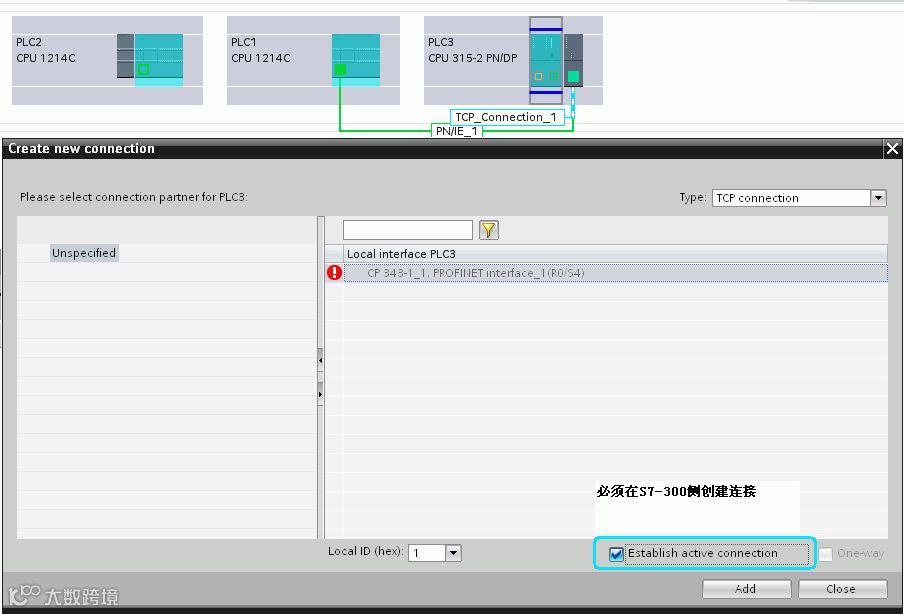This screenshot has width=904, height=614.
Task: Click PLC2 Ethernet port square
Action: [x=144, y=70]
